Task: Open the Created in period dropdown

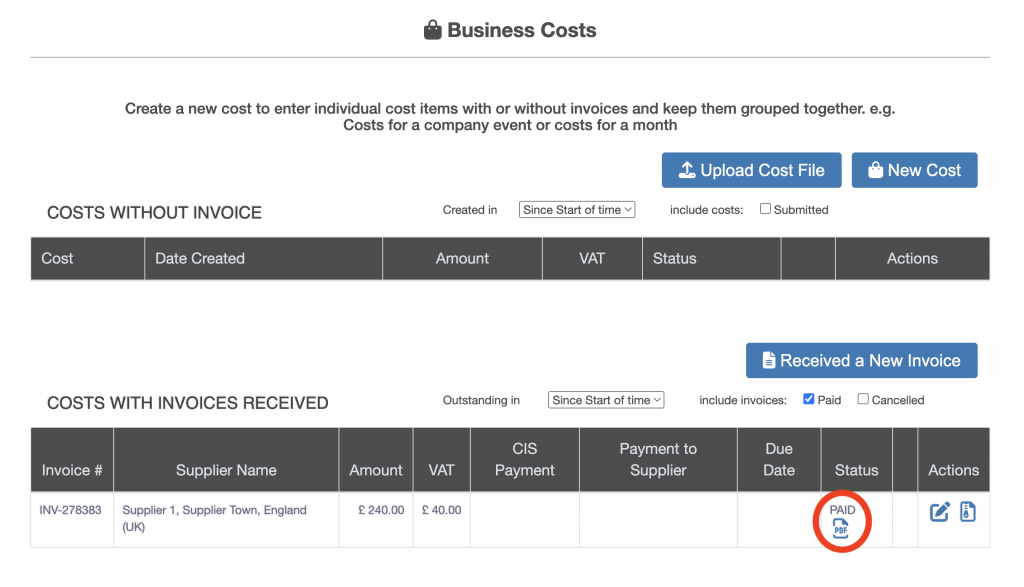Action: click(577, 210)
